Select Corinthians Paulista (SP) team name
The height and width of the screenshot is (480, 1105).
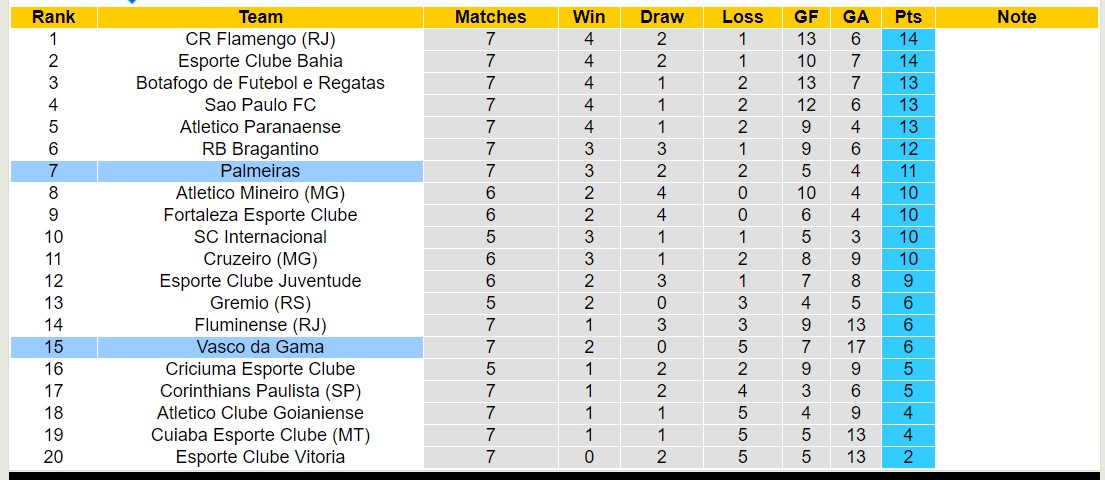coord(260,391)
